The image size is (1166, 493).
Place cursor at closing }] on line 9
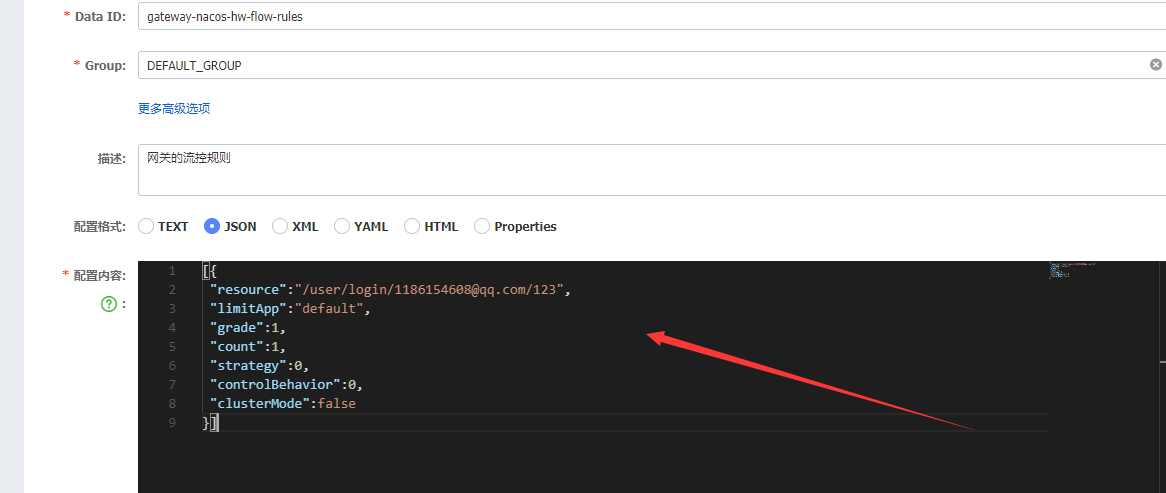click(x=210, y=423)
